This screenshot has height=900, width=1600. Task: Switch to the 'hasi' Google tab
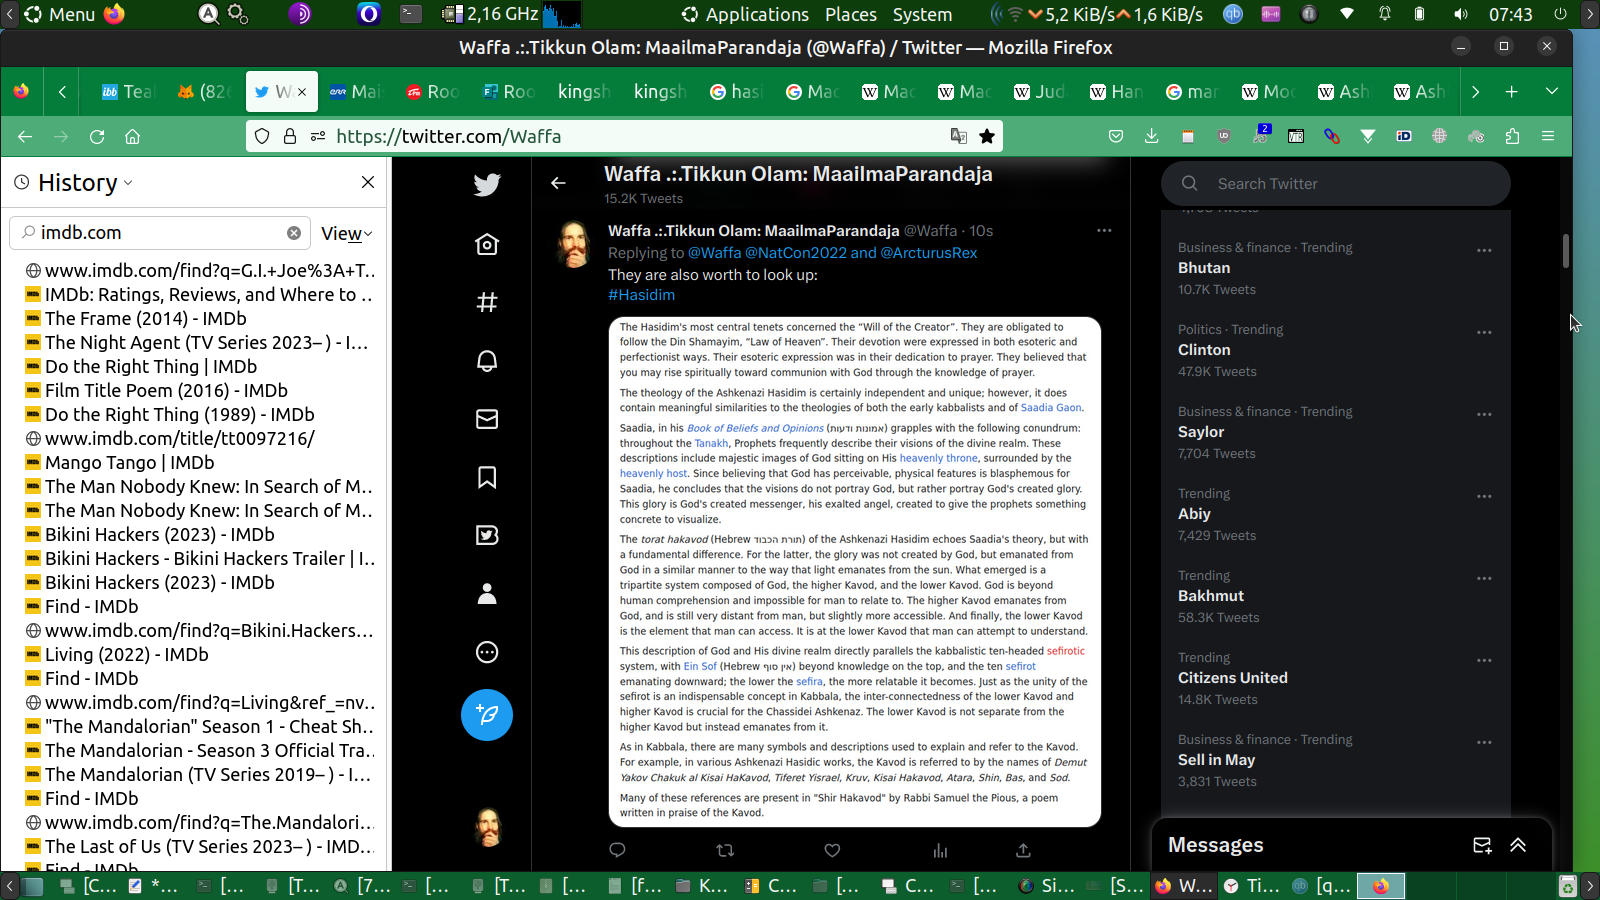736,92
